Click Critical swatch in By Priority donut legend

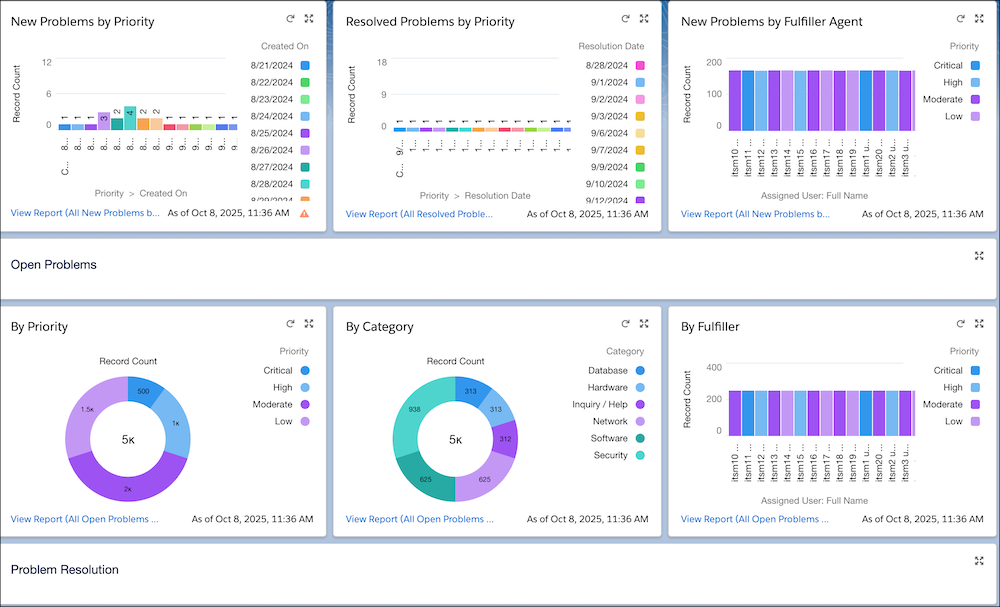tap(305, 370)
